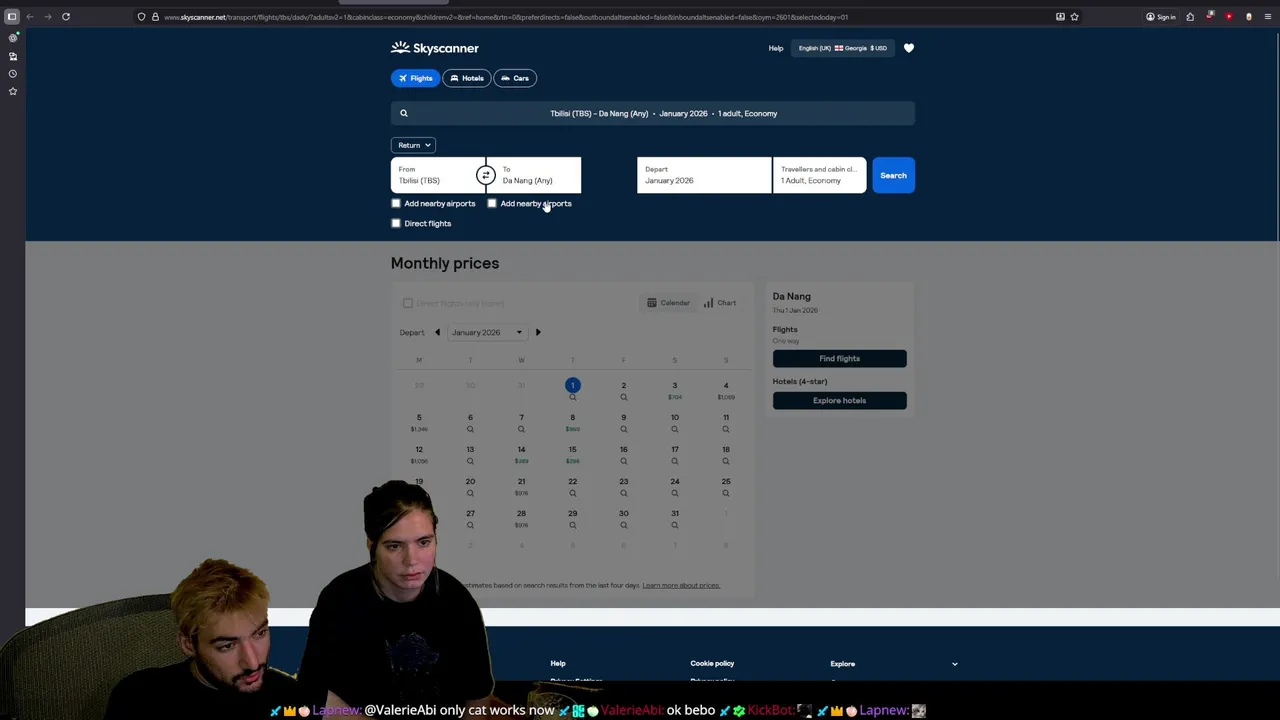Click the AI chatbot sidebar icon
Image resolution: width=1280 pixels, height=720 pixels.
13,38
